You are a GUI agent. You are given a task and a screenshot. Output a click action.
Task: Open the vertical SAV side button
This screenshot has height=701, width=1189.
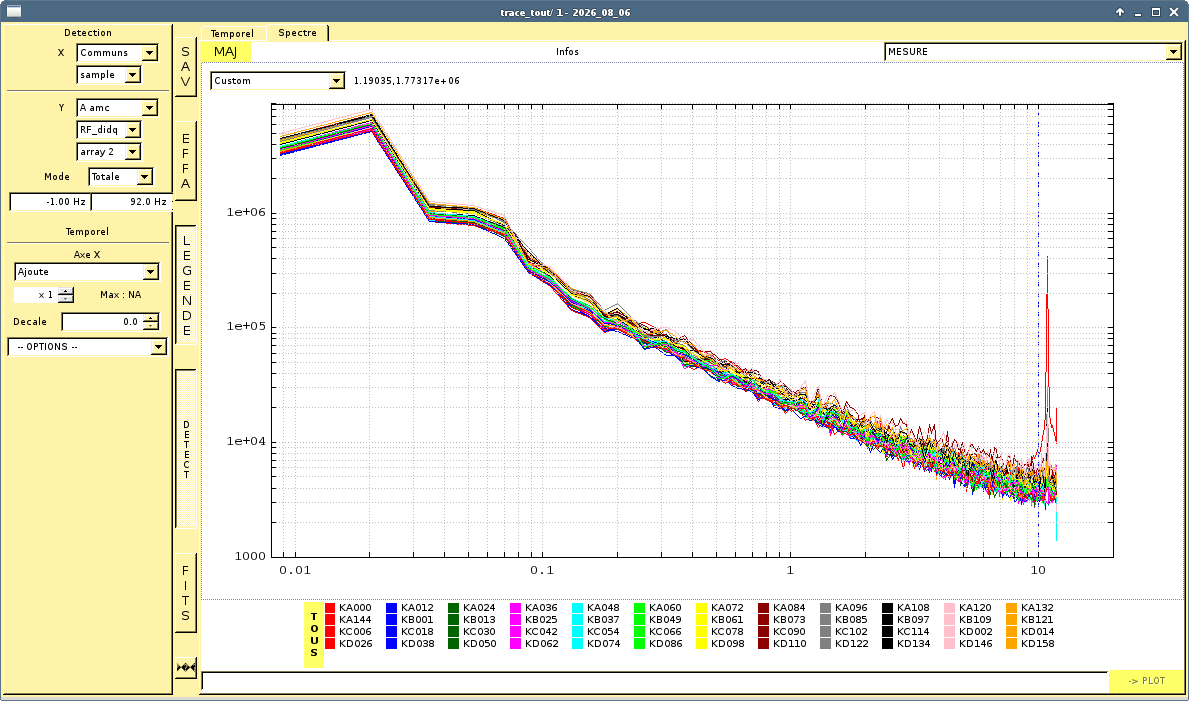[186, 67]
